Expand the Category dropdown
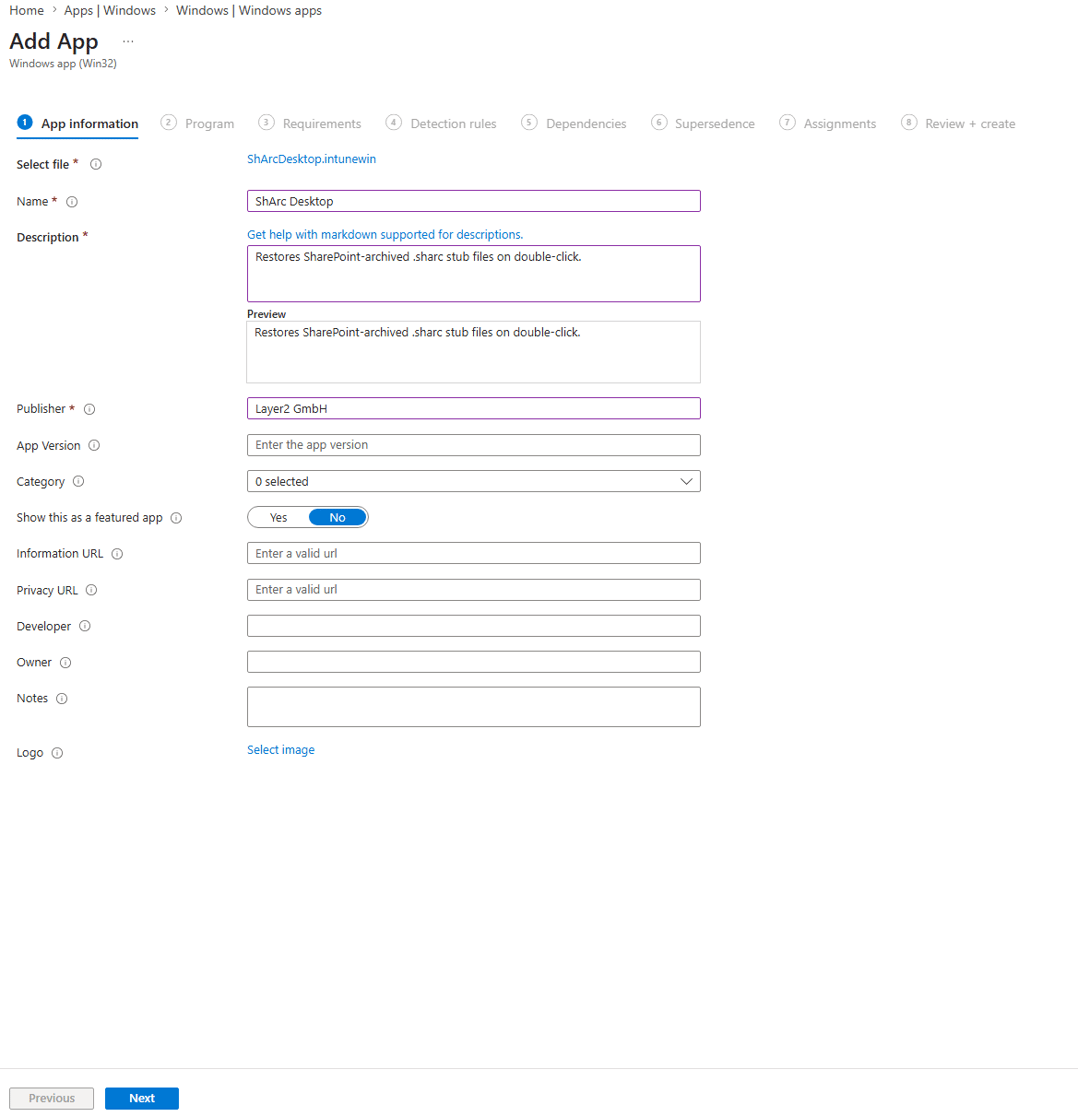The image size is (1078, 1117). pyautogui.click(x=473, y=482)
